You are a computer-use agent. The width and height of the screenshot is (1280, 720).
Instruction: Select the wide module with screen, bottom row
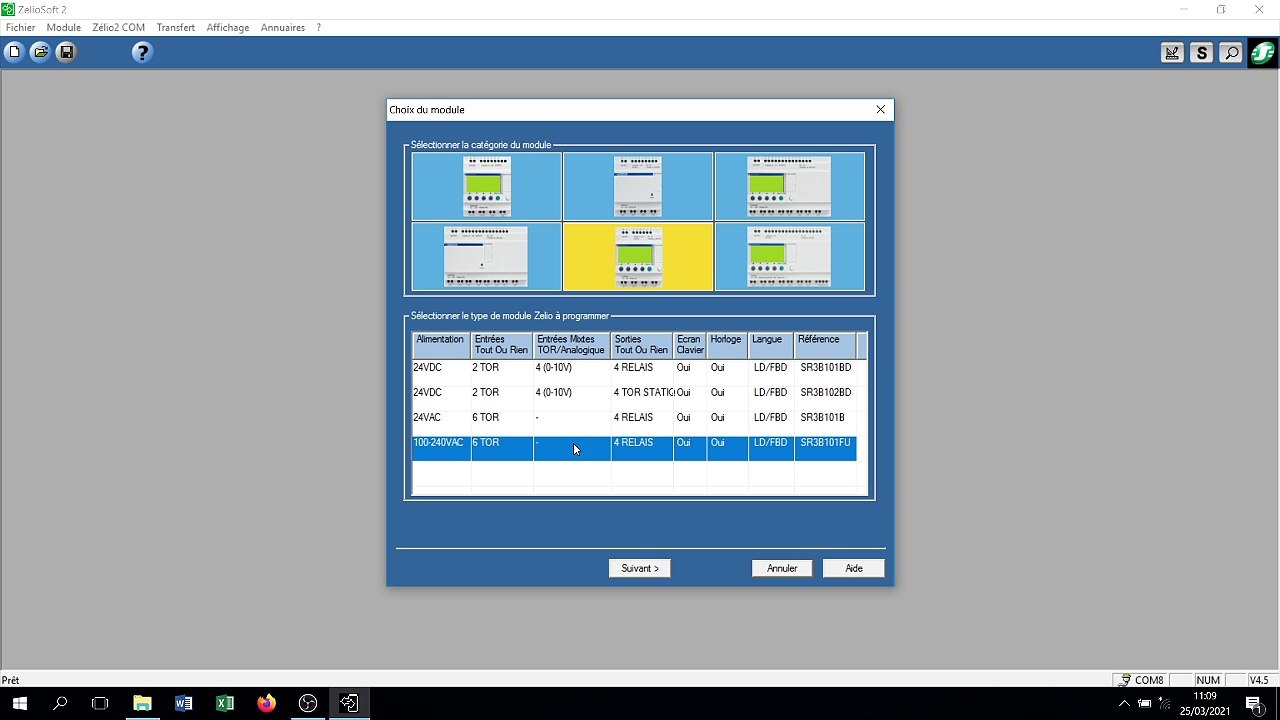[790, 257]
